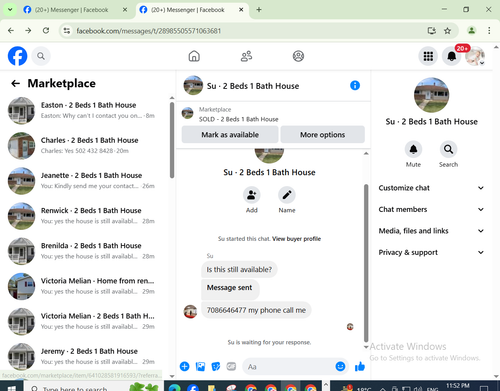Mute the conversation with the bell icon
The height and width of the screenshot is (391, 500).
(413, 149)
